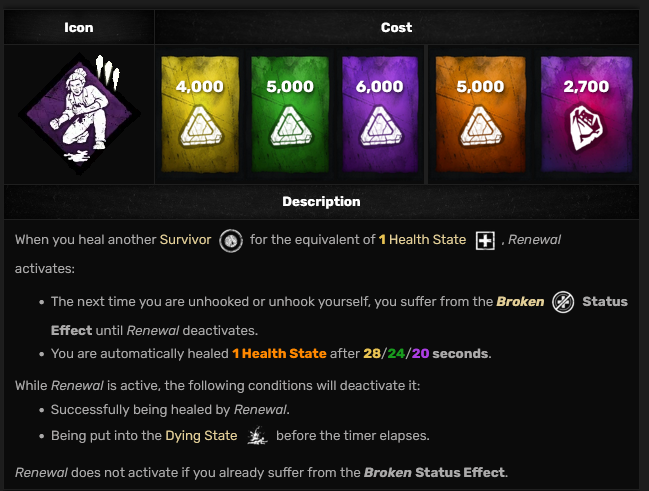Click the Survivor round icon
The width and height of the screenshot is (649, 491).
231,241
